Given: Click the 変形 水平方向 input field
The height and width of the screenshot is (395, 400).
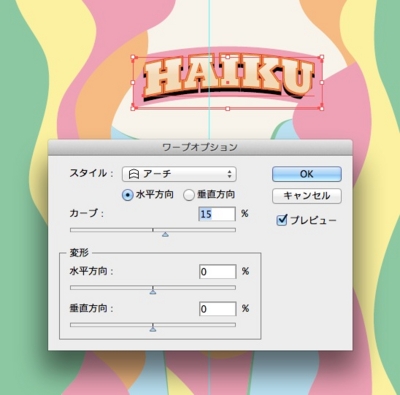Looking at the screenshot, I should (218, 272).
